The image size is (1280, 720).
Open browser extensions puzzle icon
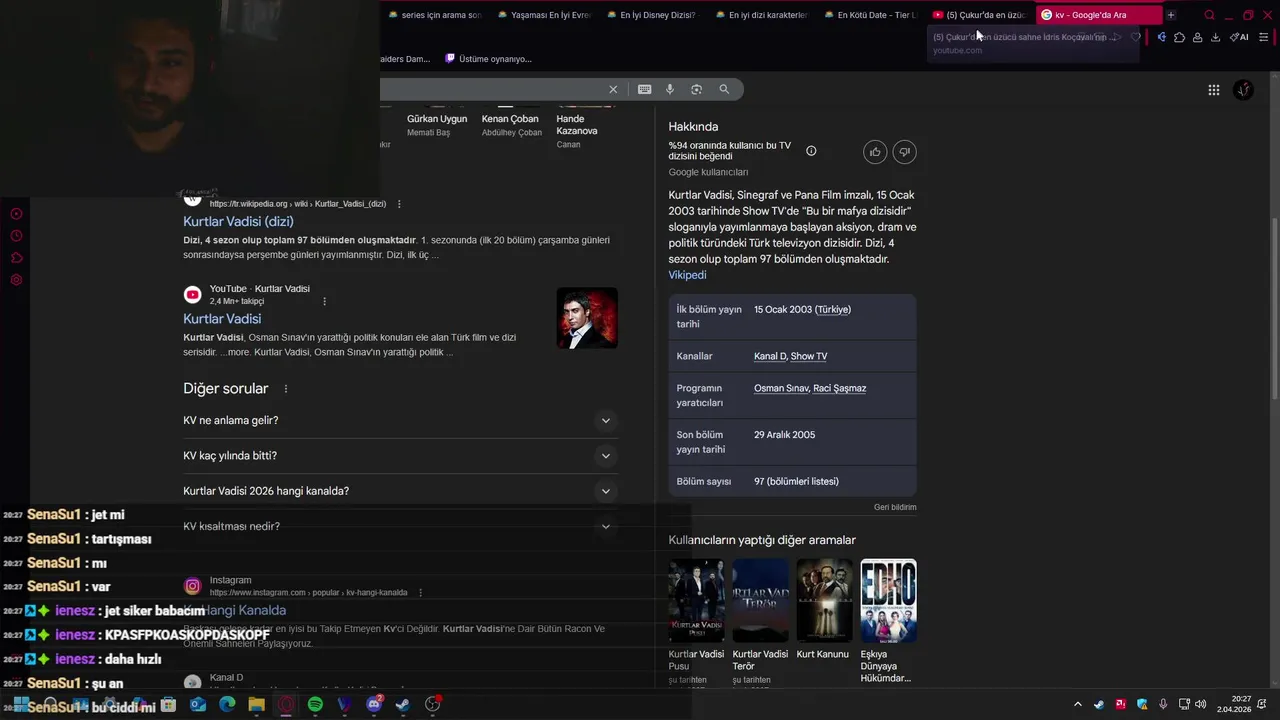(1179, 37)
